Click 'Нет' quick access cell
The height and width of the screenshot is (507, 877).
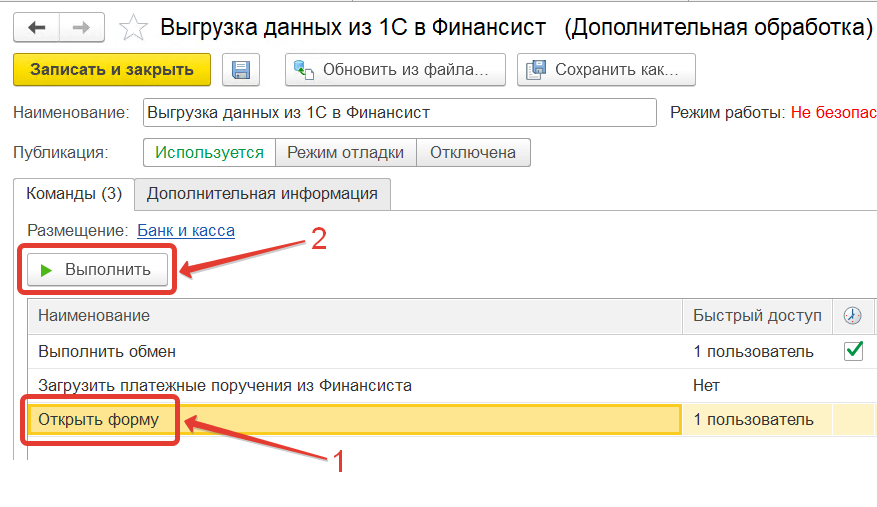[x=706, y=386]
